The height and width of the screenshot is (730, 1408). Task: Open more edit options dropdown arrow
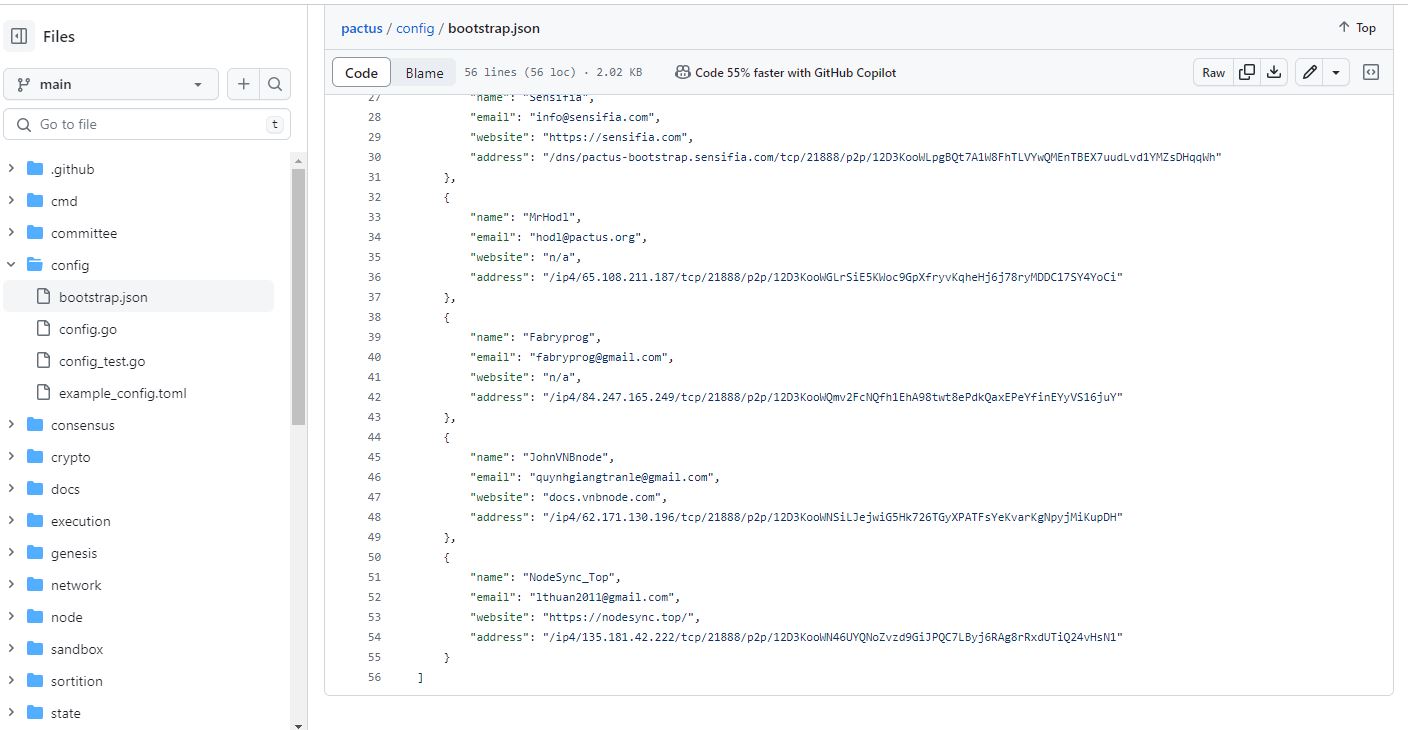tap(1336, 73)
